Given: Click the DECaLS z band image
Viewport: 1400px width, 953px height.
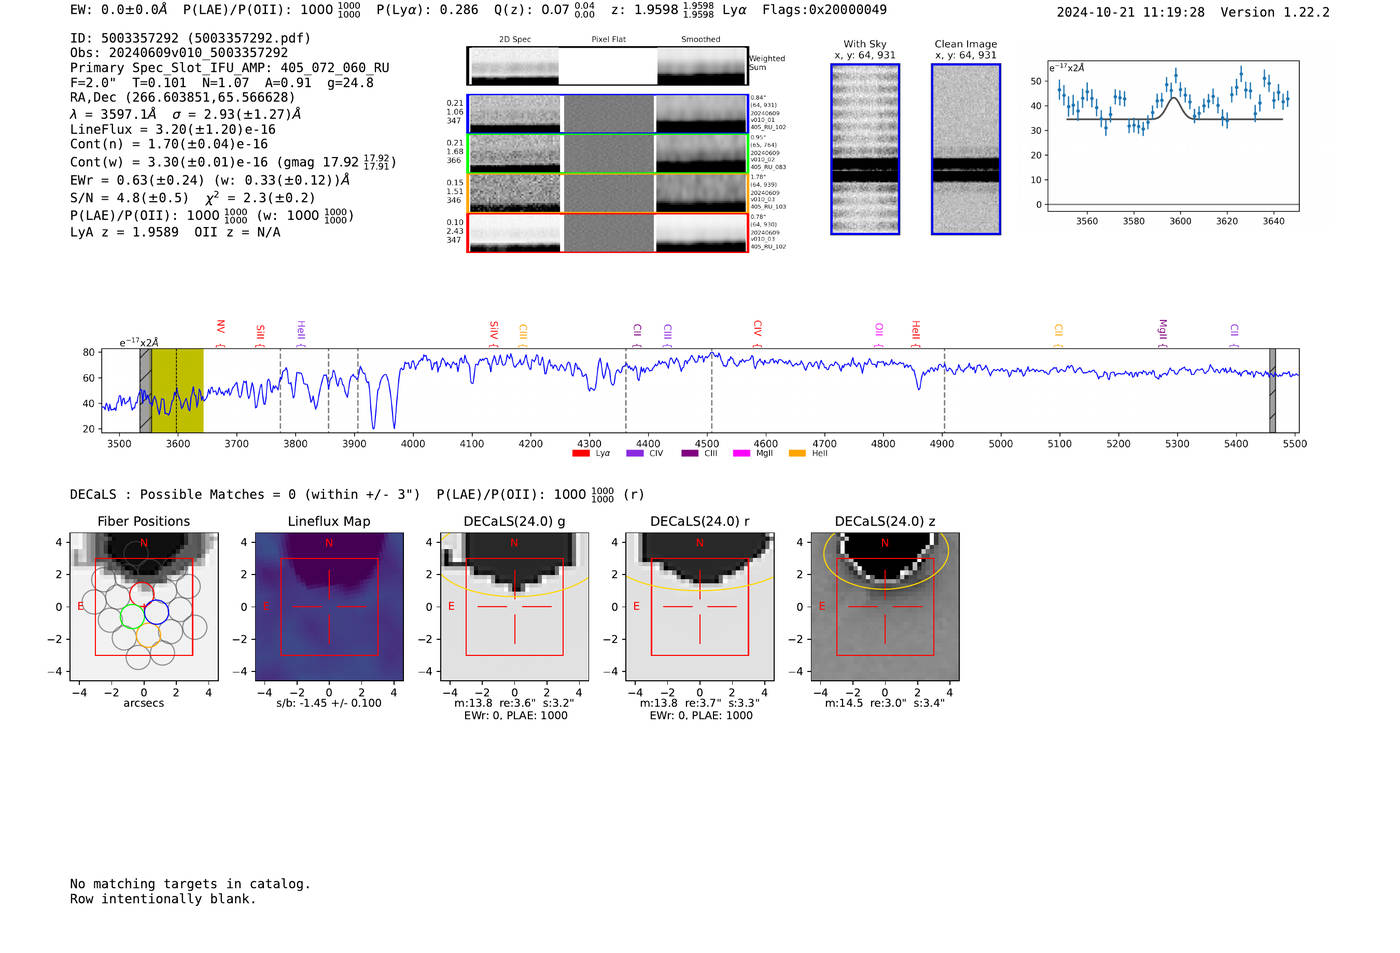Looking at the screenshot, I should 884,606.
